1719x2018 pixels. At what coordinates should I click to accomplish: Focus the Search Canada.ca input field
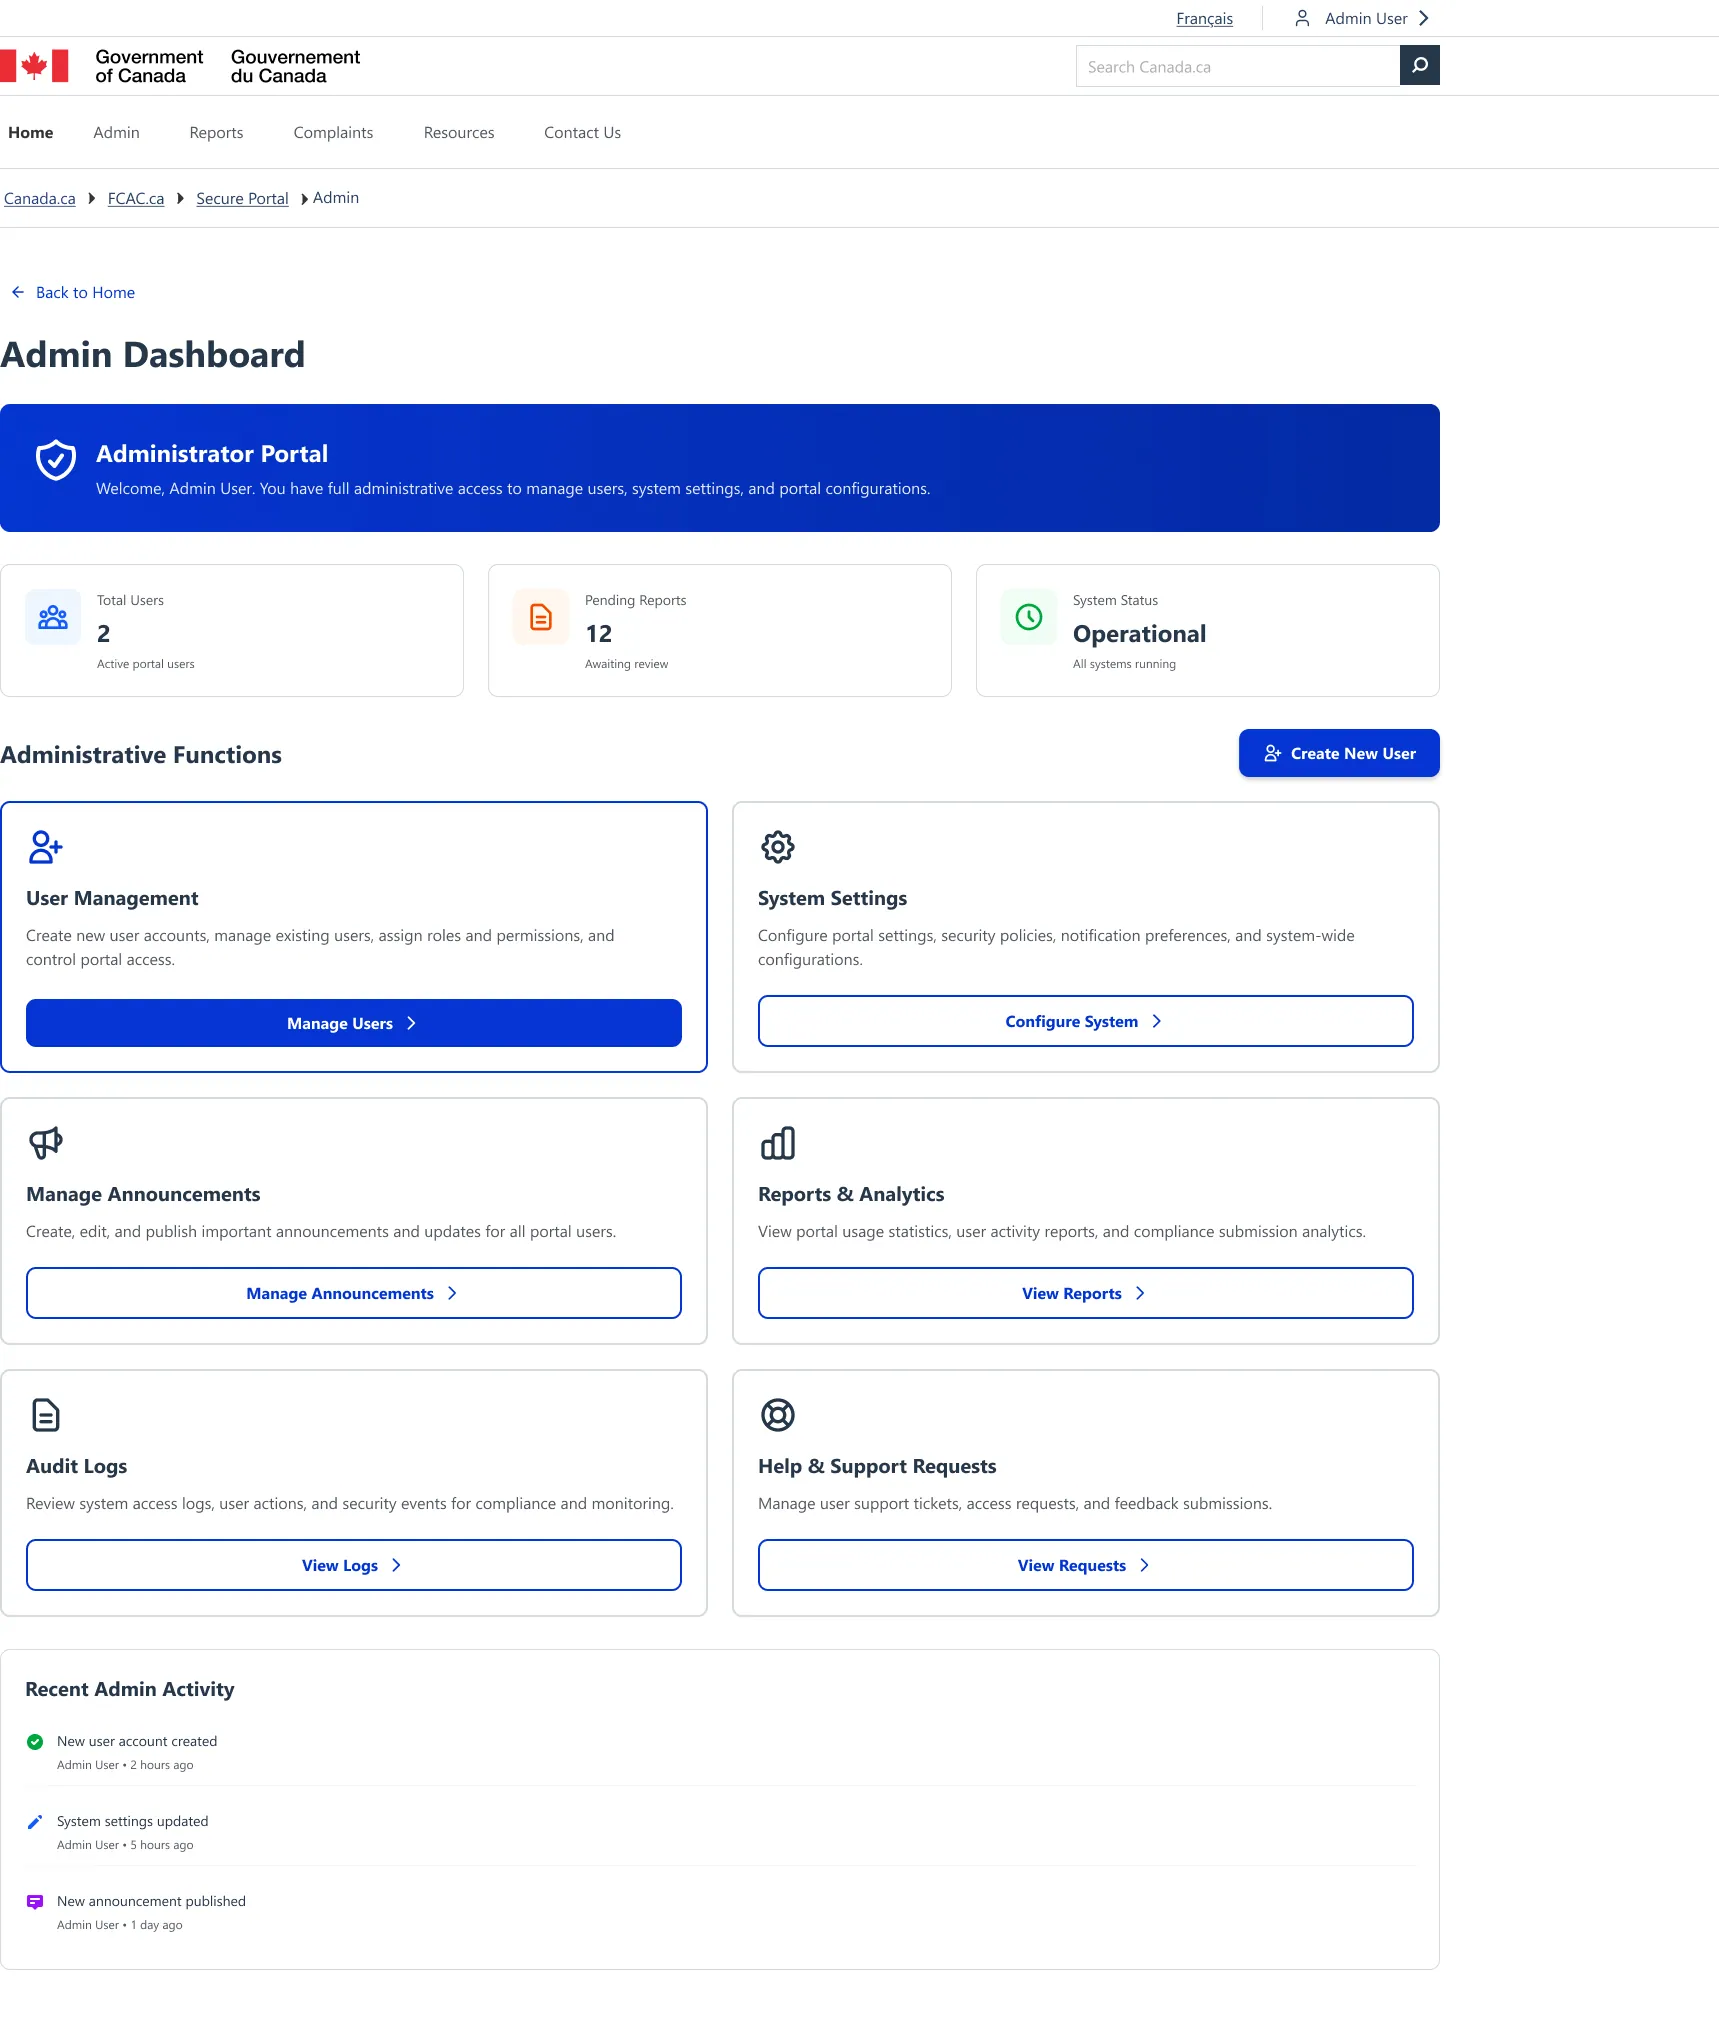[1238, 66]
